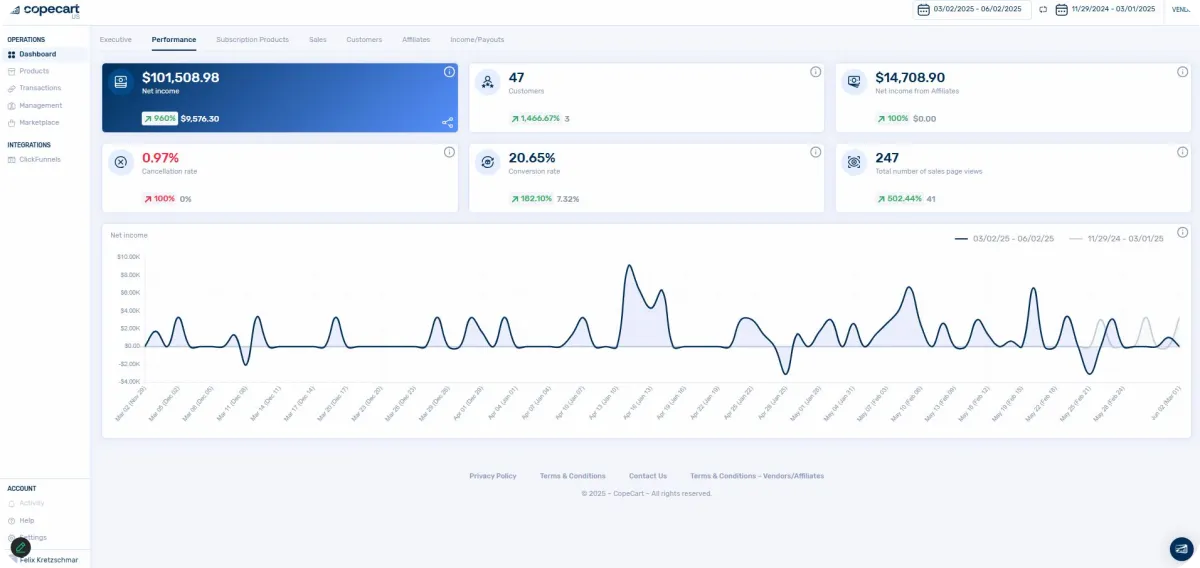Click info icon on sales page views card
This screenshot has width=1200, height=568.
coord(1182,152)
